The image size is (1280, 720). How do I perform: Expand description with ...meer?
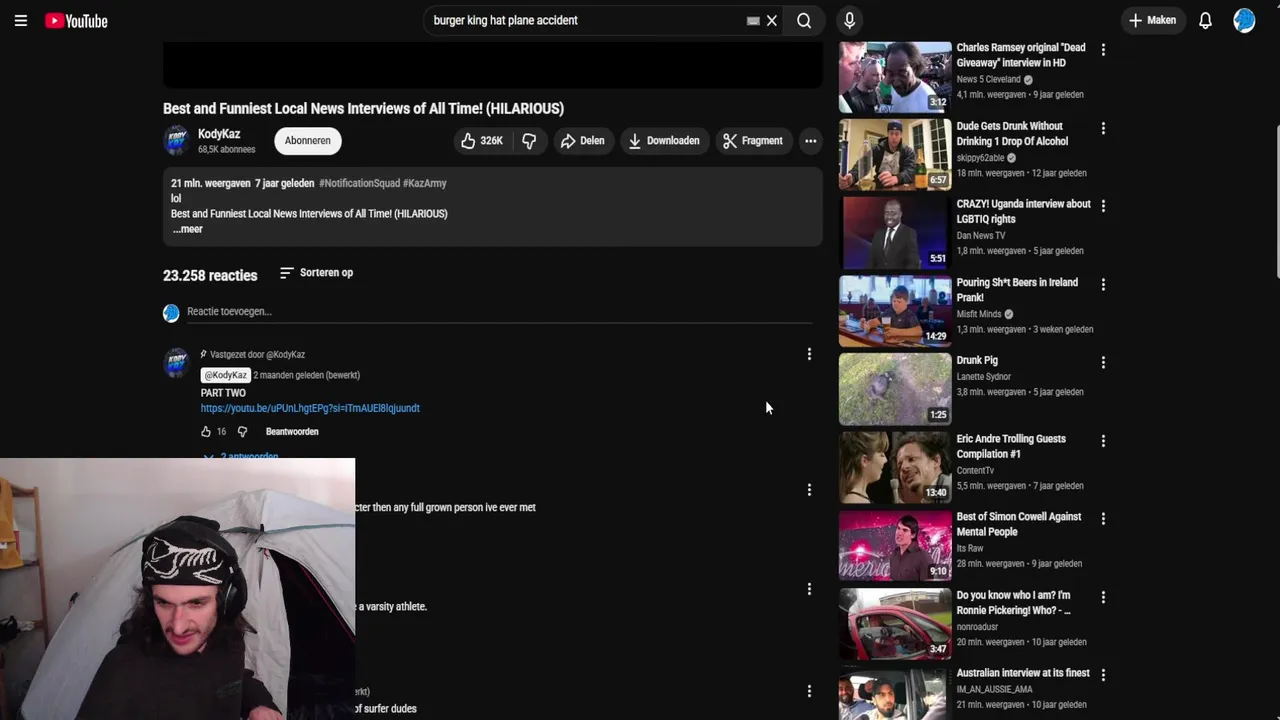pyautogui.click(x=187, y=229)
